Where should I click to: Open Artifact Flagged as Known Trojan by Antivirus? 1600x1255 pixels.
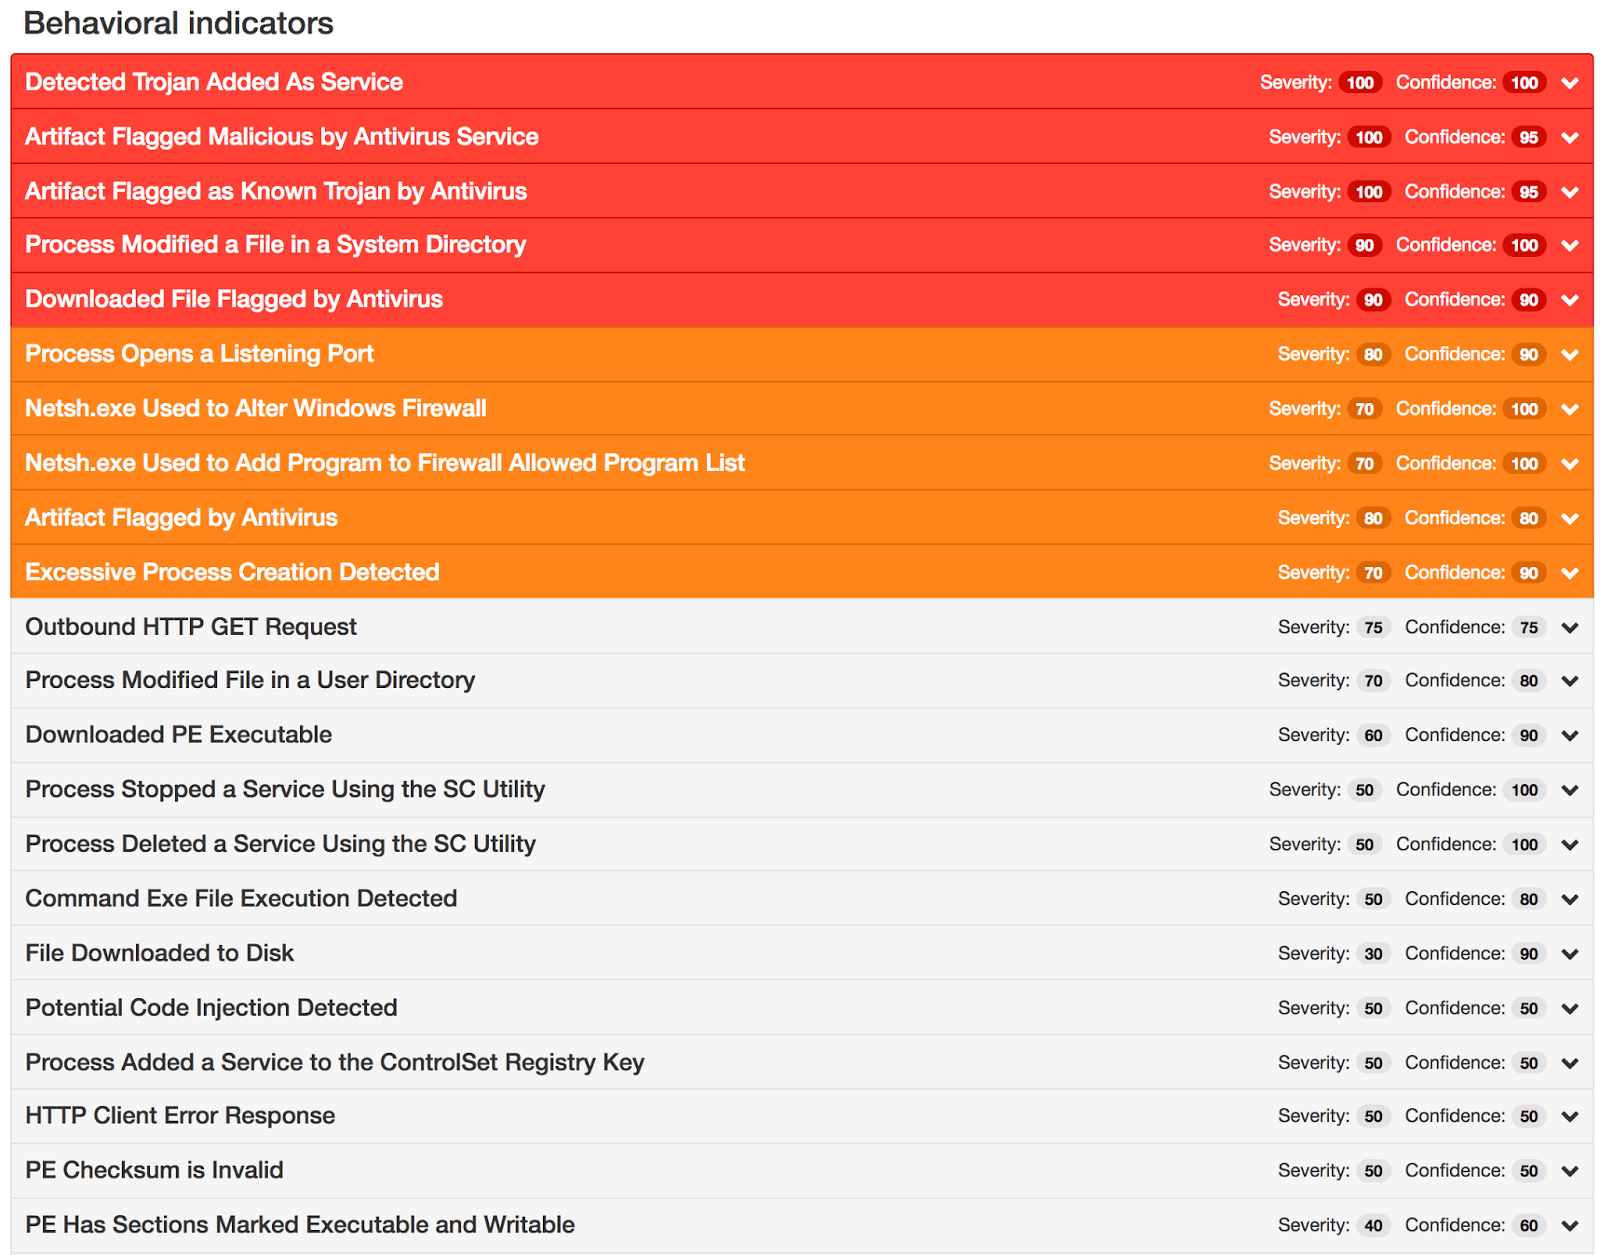click(x=276, y=191)
